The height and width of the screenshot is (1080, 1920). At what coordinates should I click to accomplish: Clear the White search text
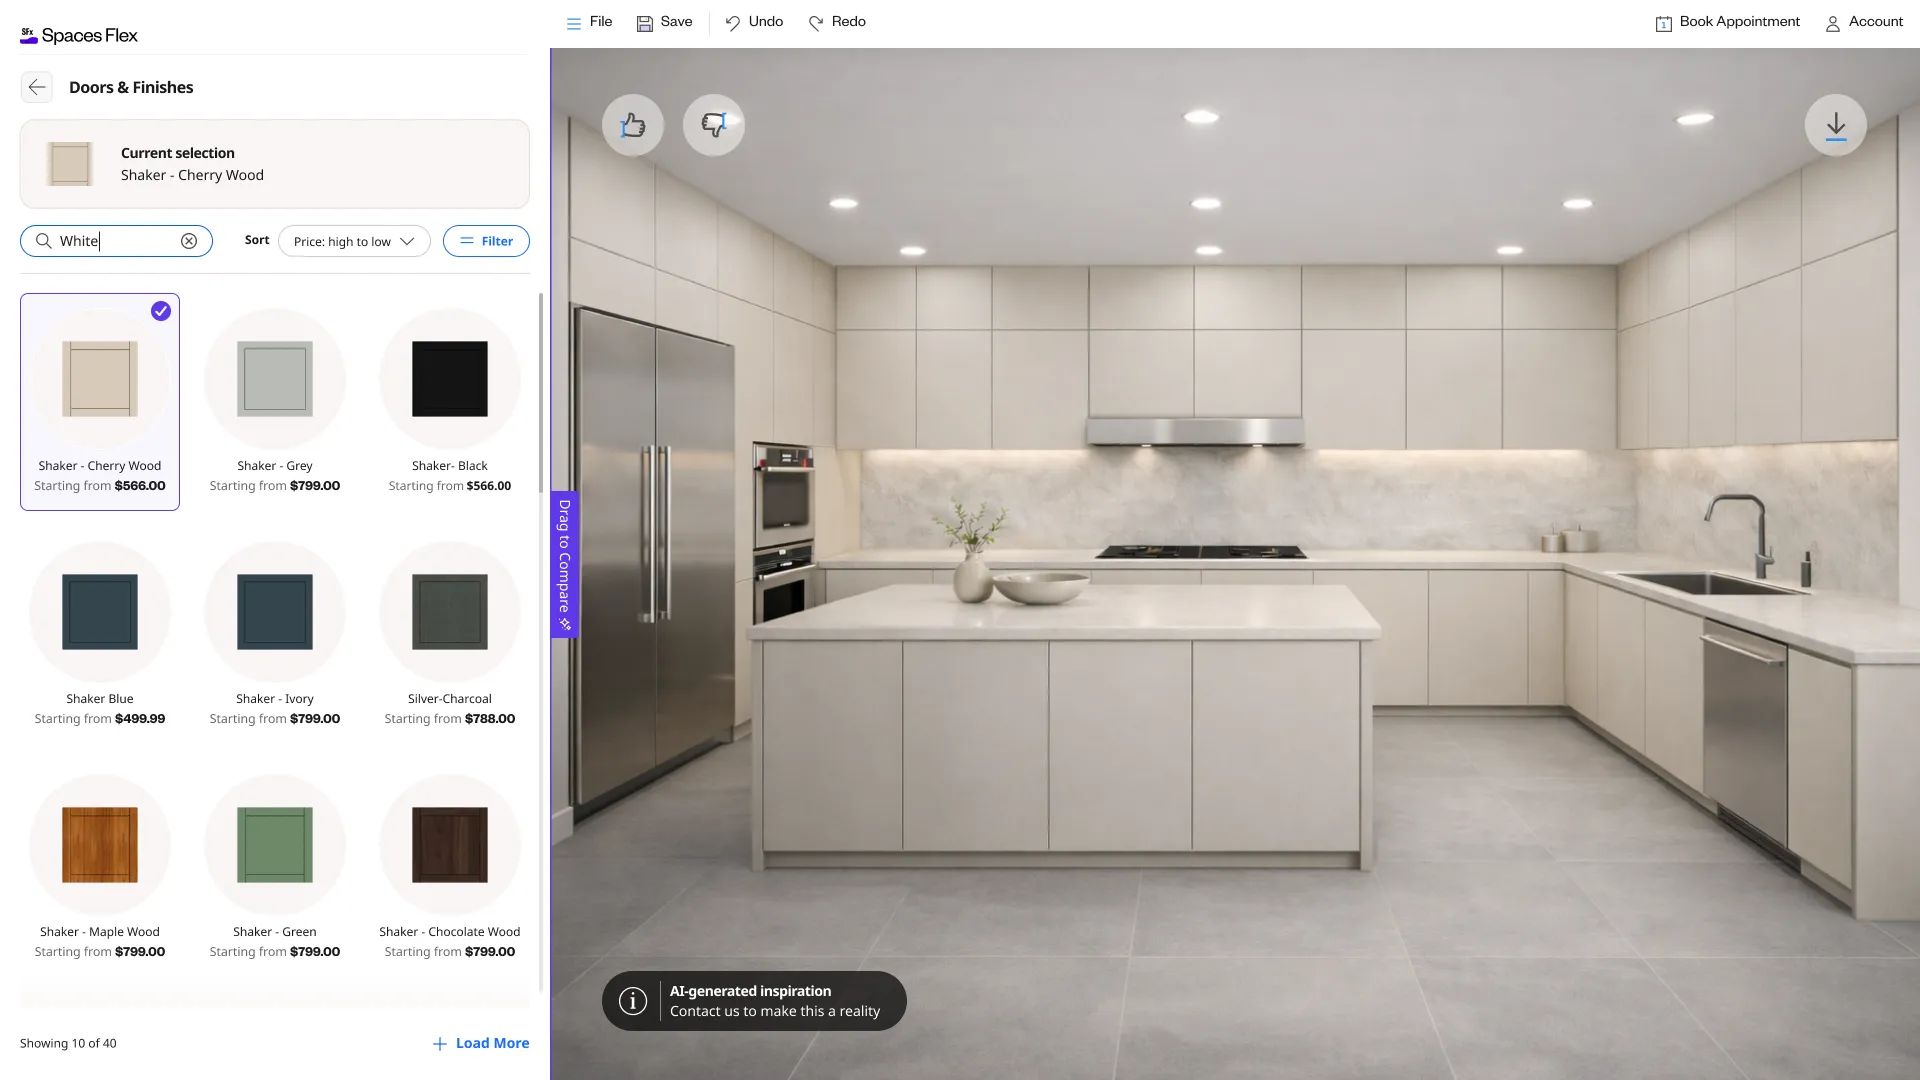click(189, 241)
